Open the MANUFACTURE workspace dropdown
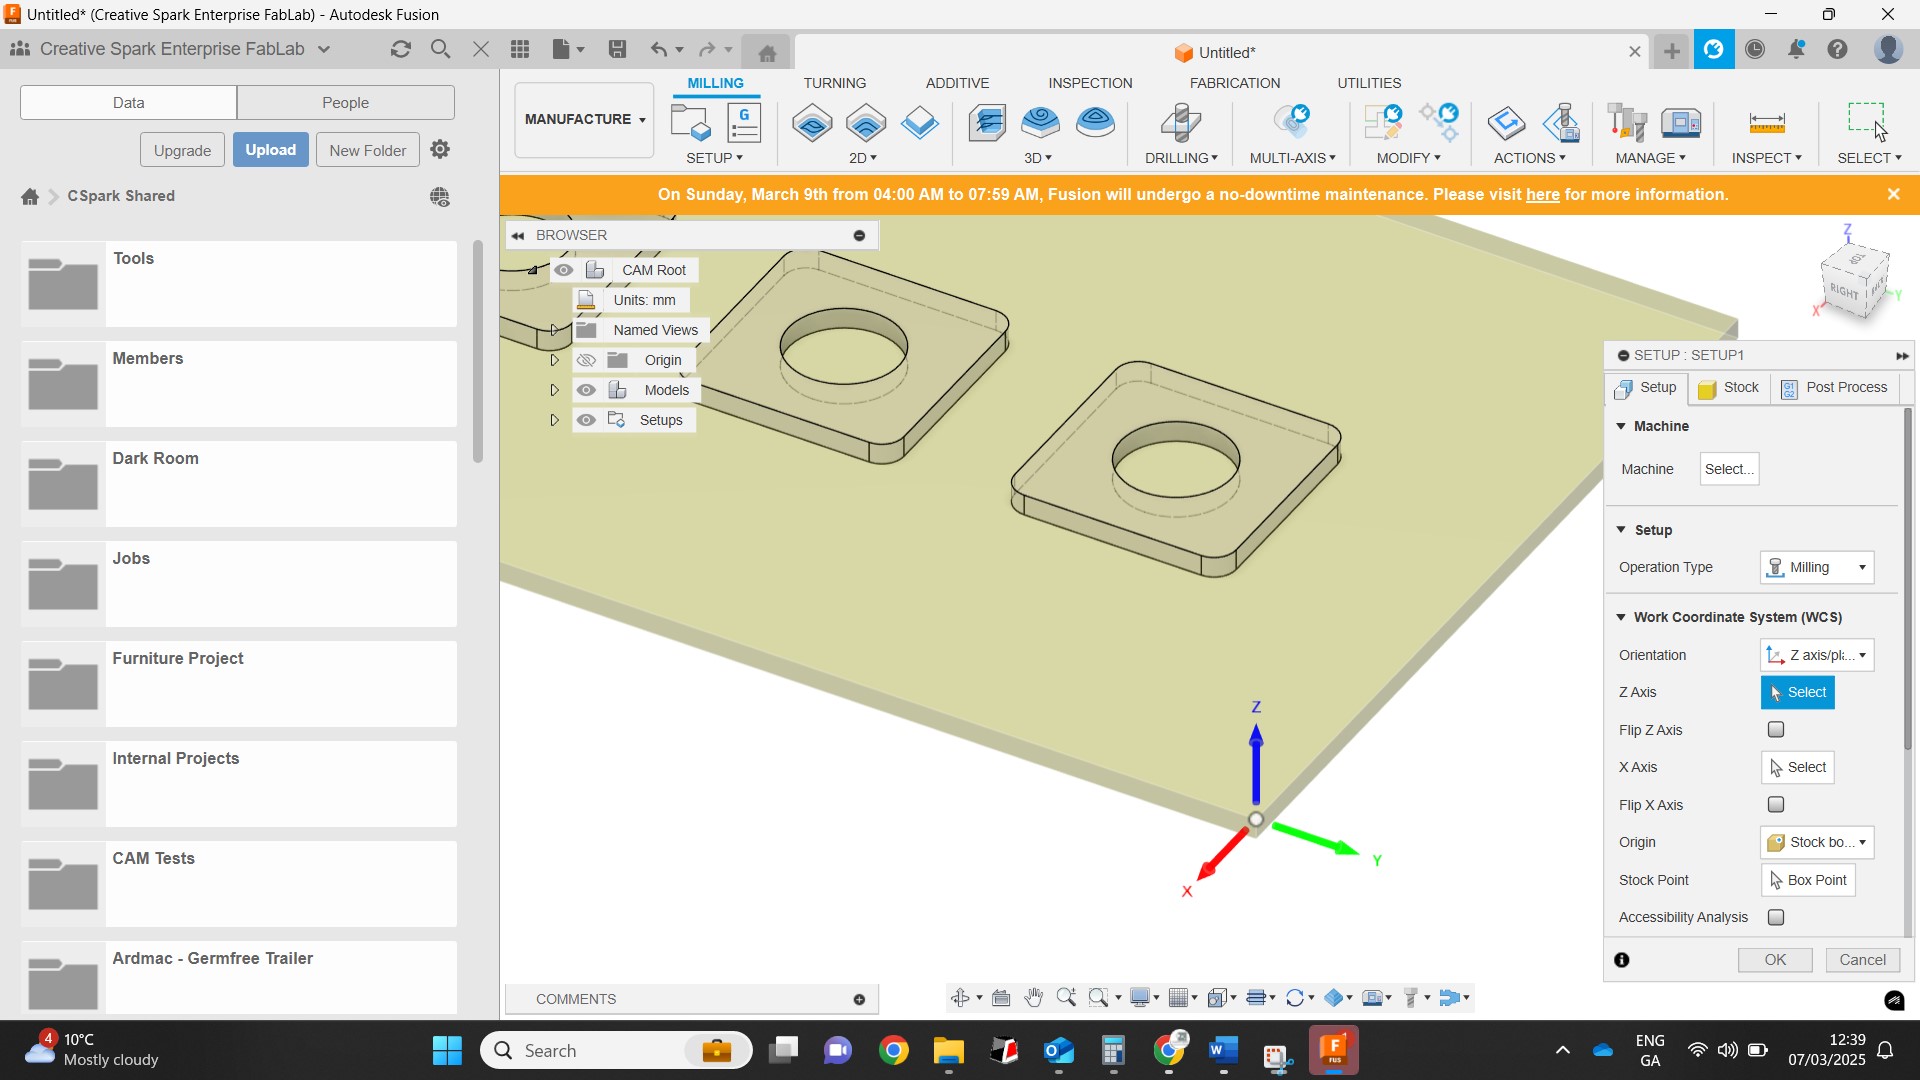The width and height of the screenshot is (1920, 1080). 584,119
